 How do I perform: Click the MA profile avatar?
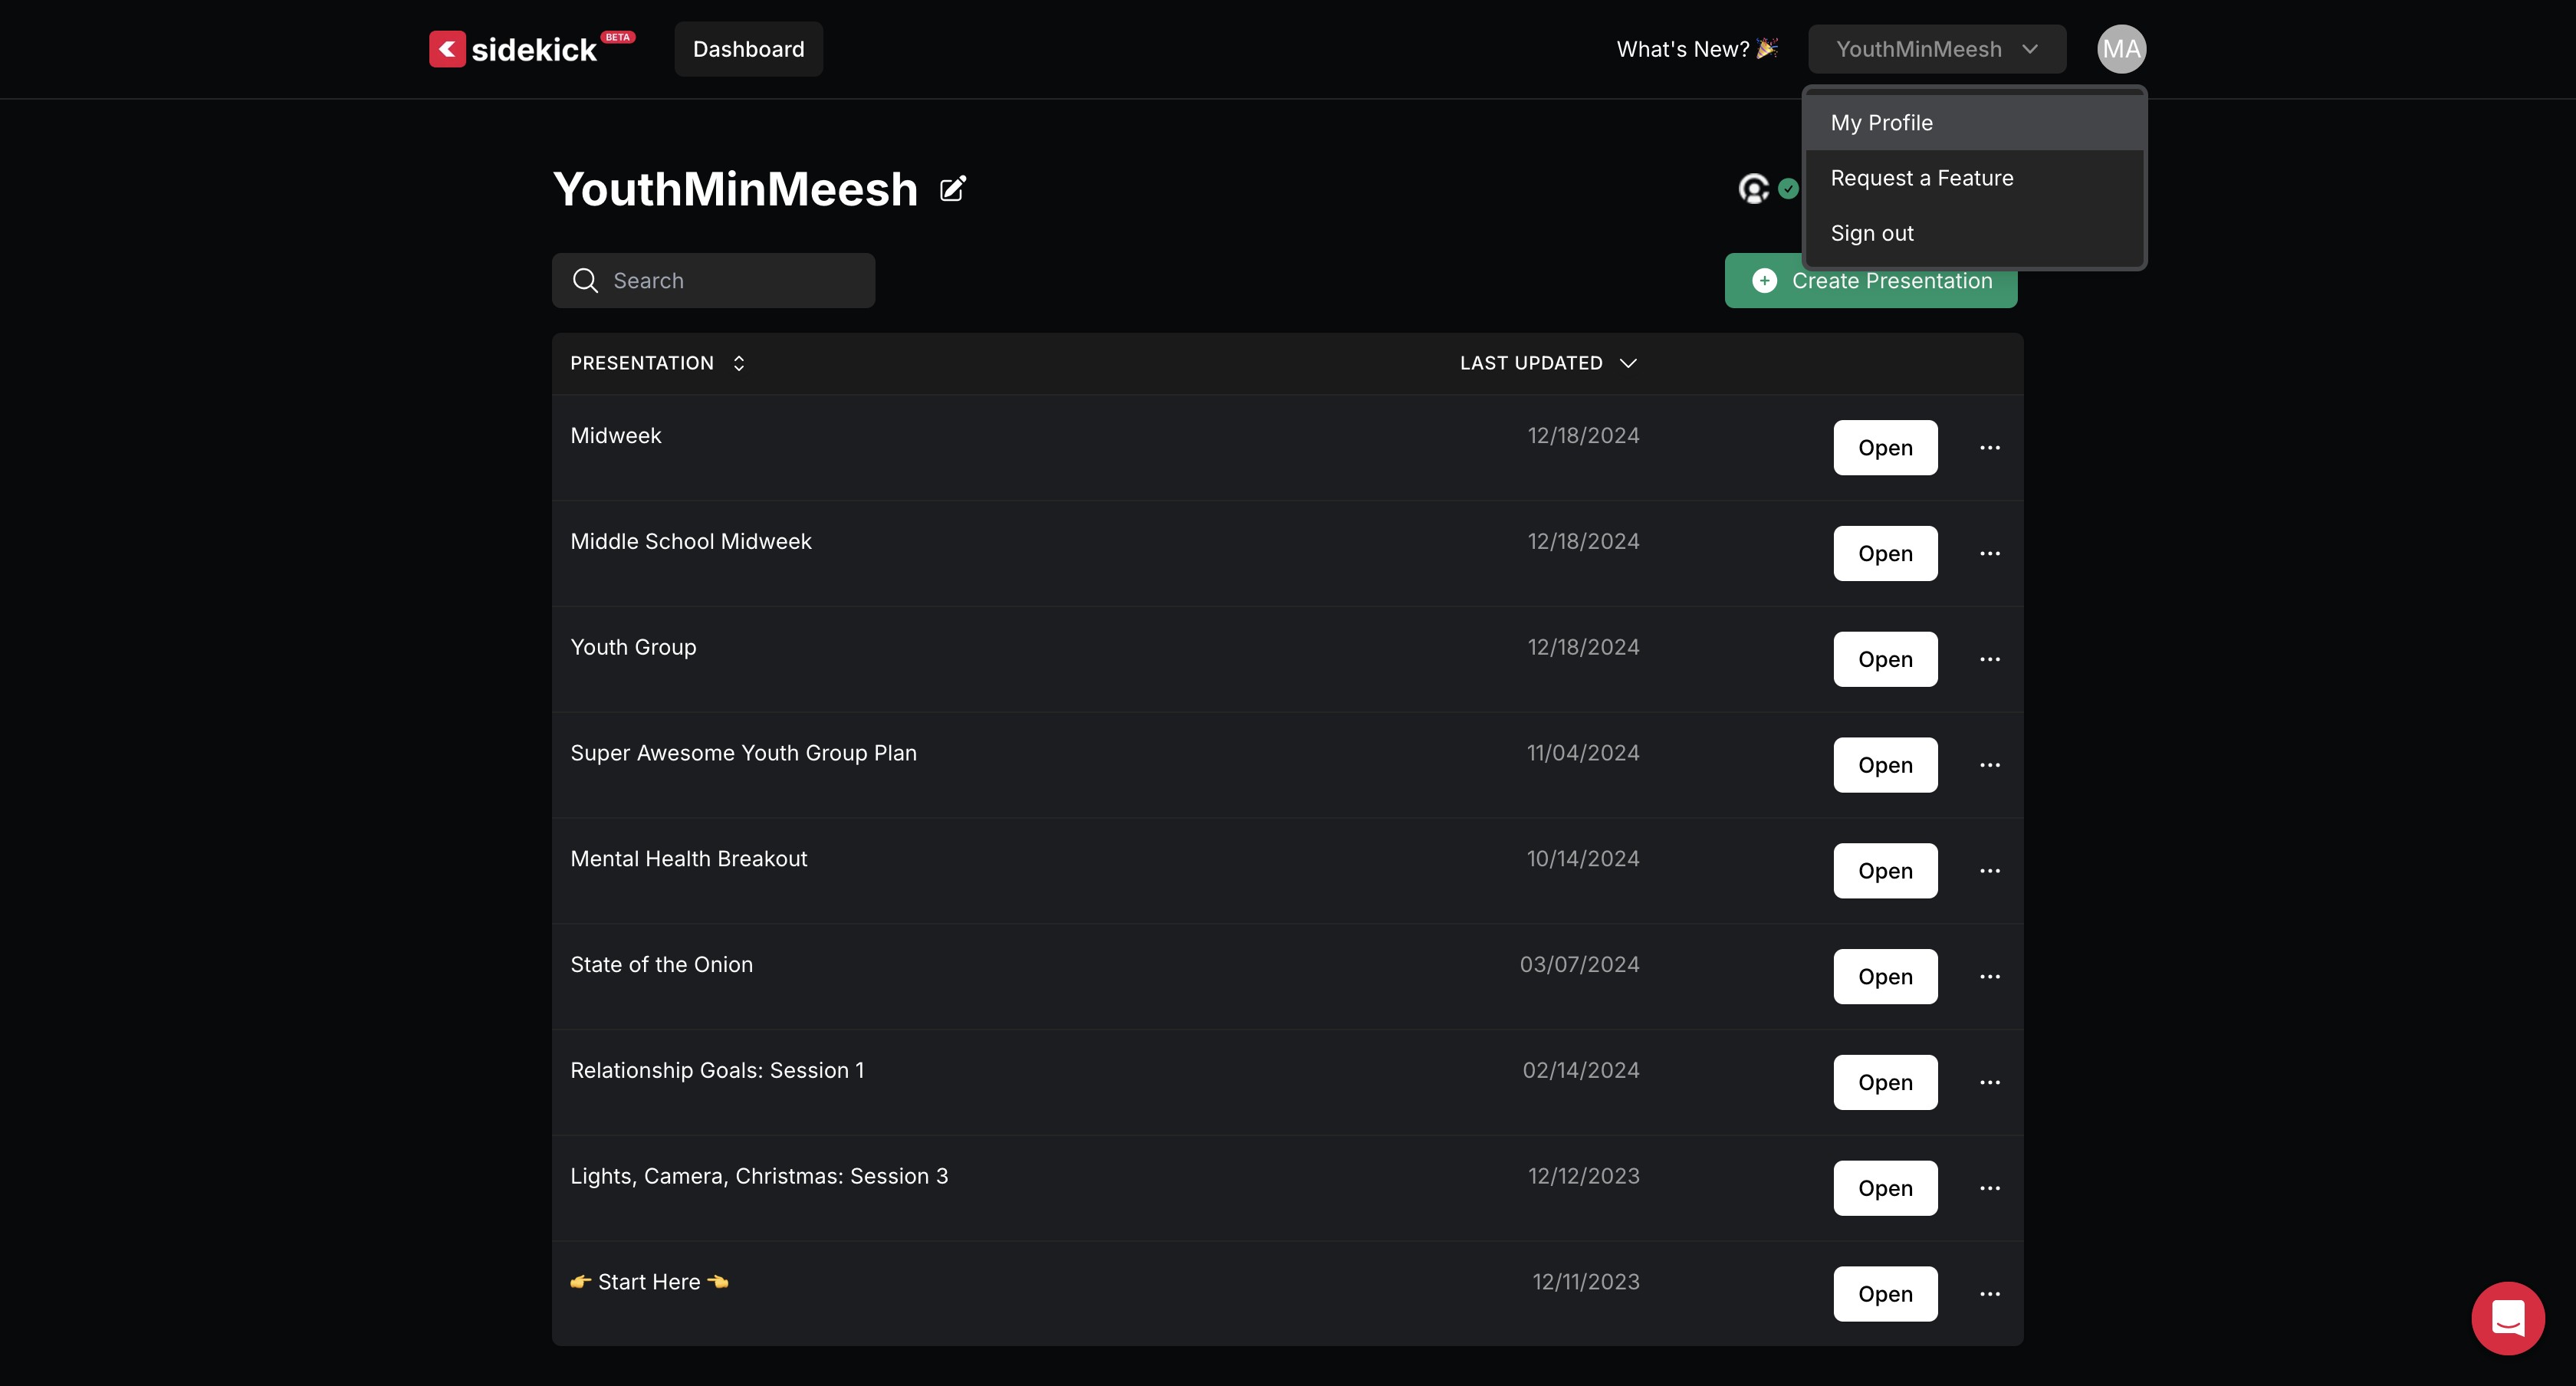2120,49
